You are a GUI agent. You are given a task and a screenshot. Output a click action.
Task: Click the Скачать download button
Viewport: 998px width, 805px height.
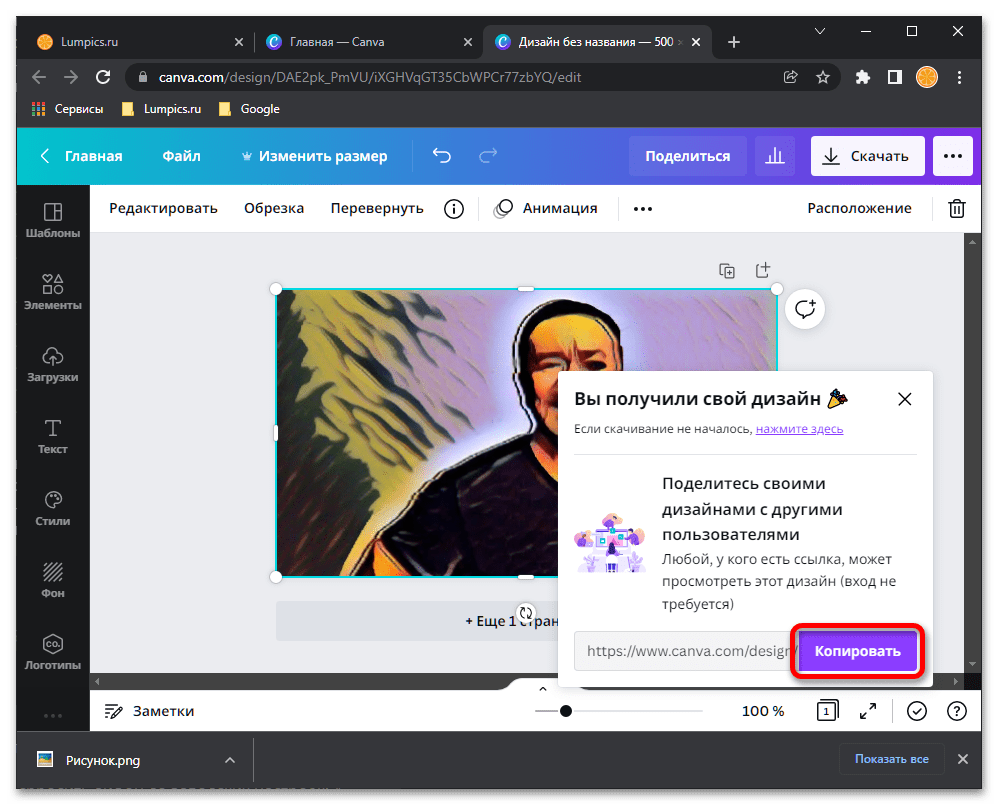867,156
